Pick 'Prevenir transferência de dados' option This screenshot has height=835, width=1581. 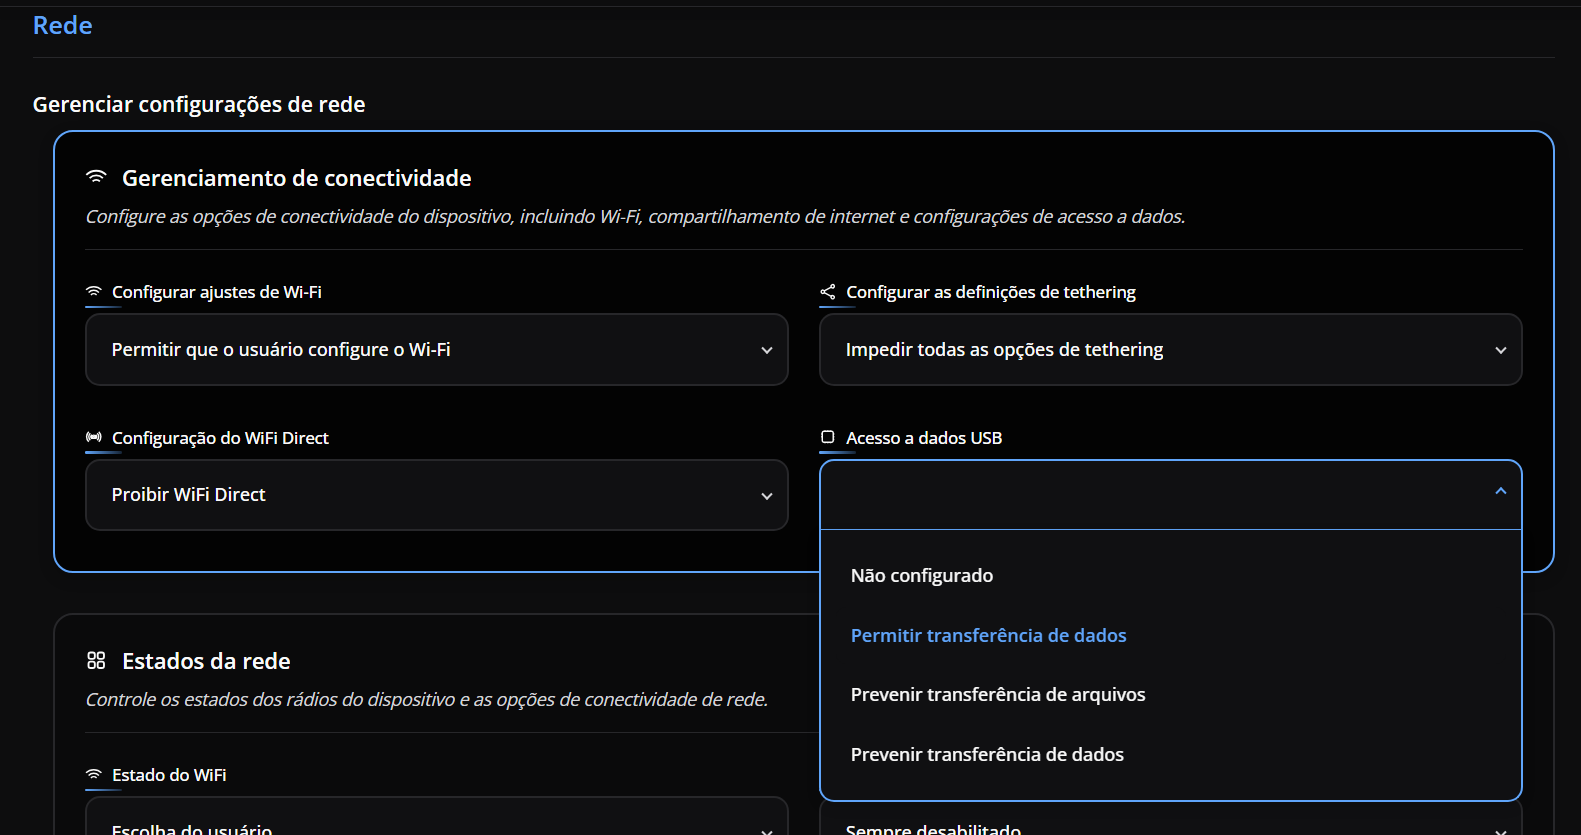tap(987, 755)
